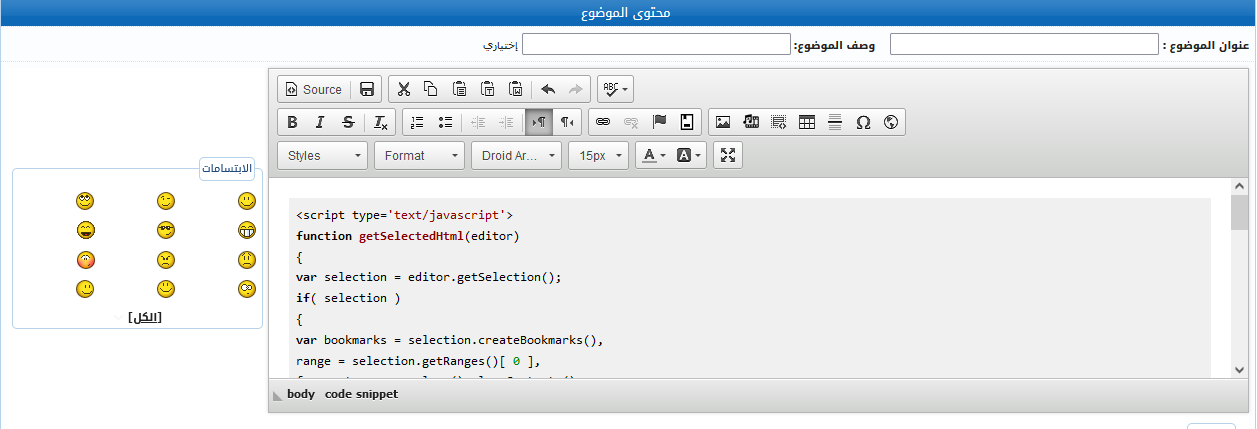Insert the sad smiley

[247, 260]
